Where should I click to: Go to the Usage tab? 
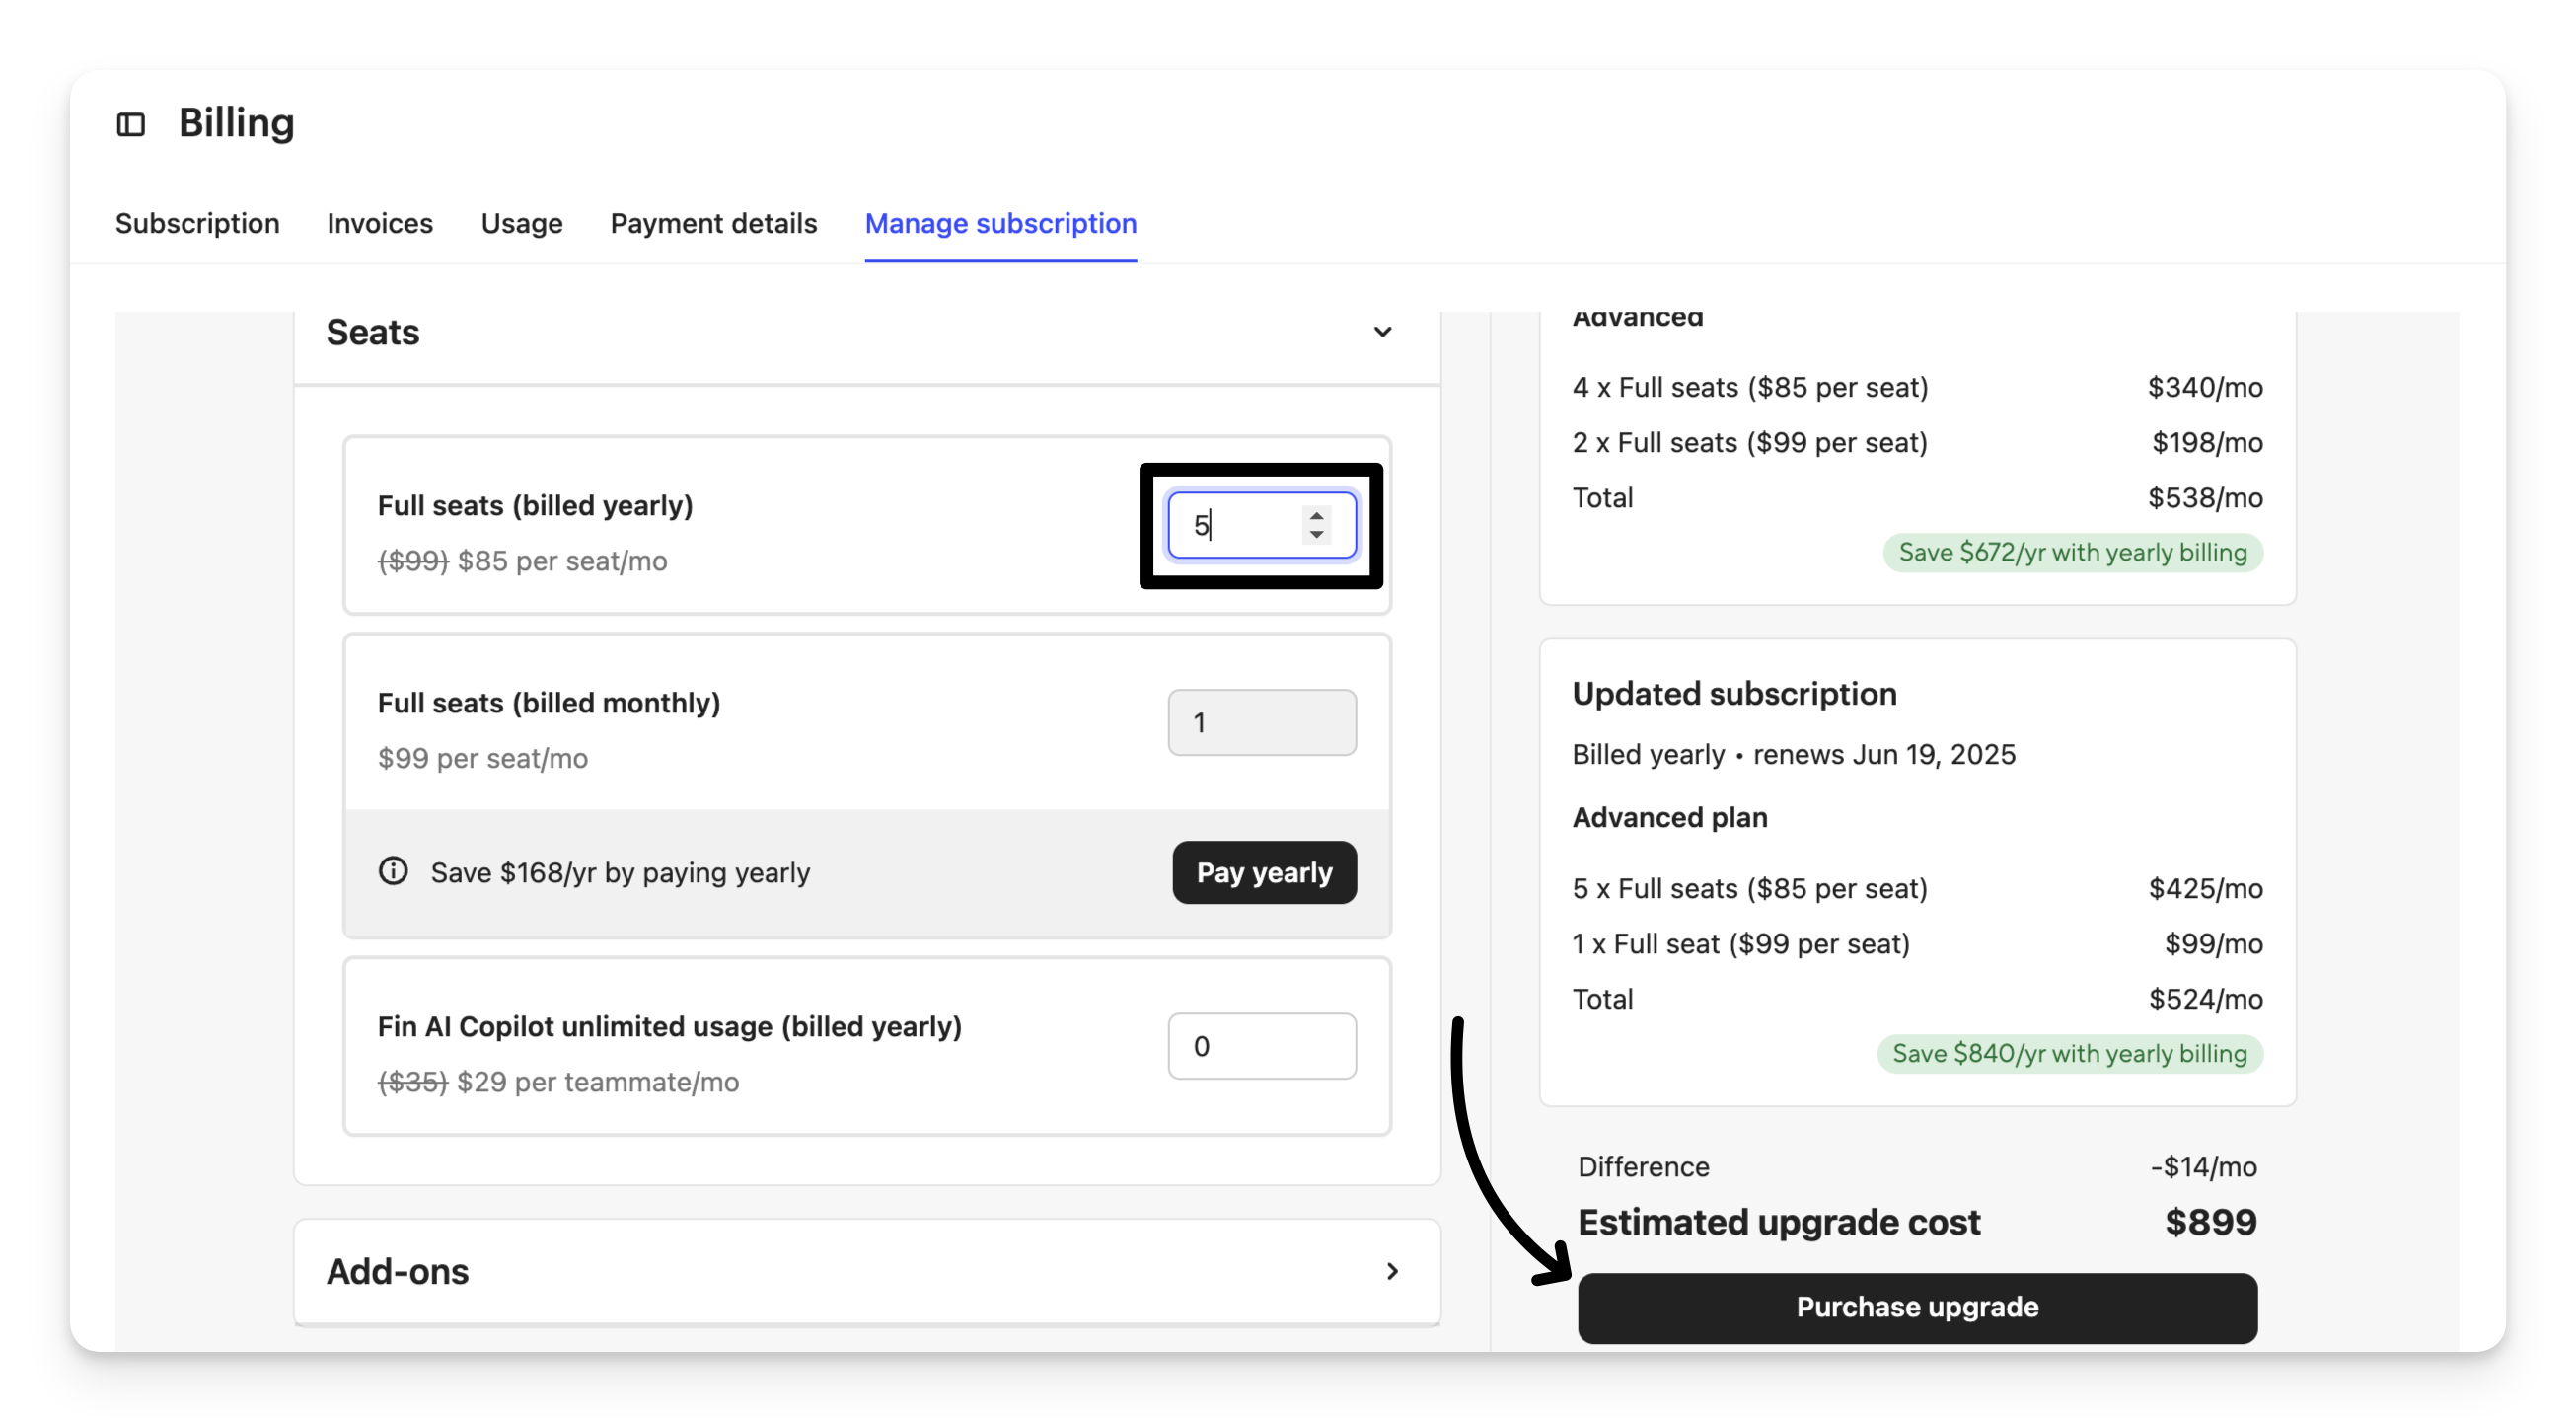click(522, 223)
